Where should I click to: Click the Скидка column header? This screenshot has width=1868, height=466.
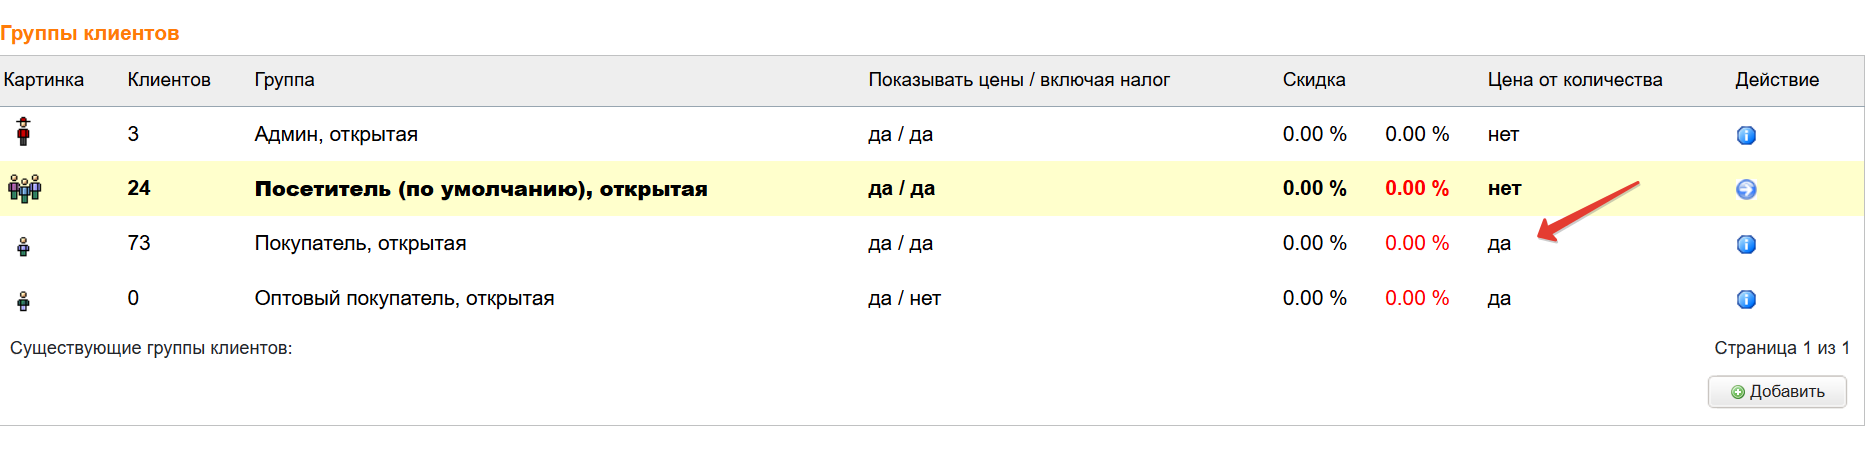coord(1313,80)
